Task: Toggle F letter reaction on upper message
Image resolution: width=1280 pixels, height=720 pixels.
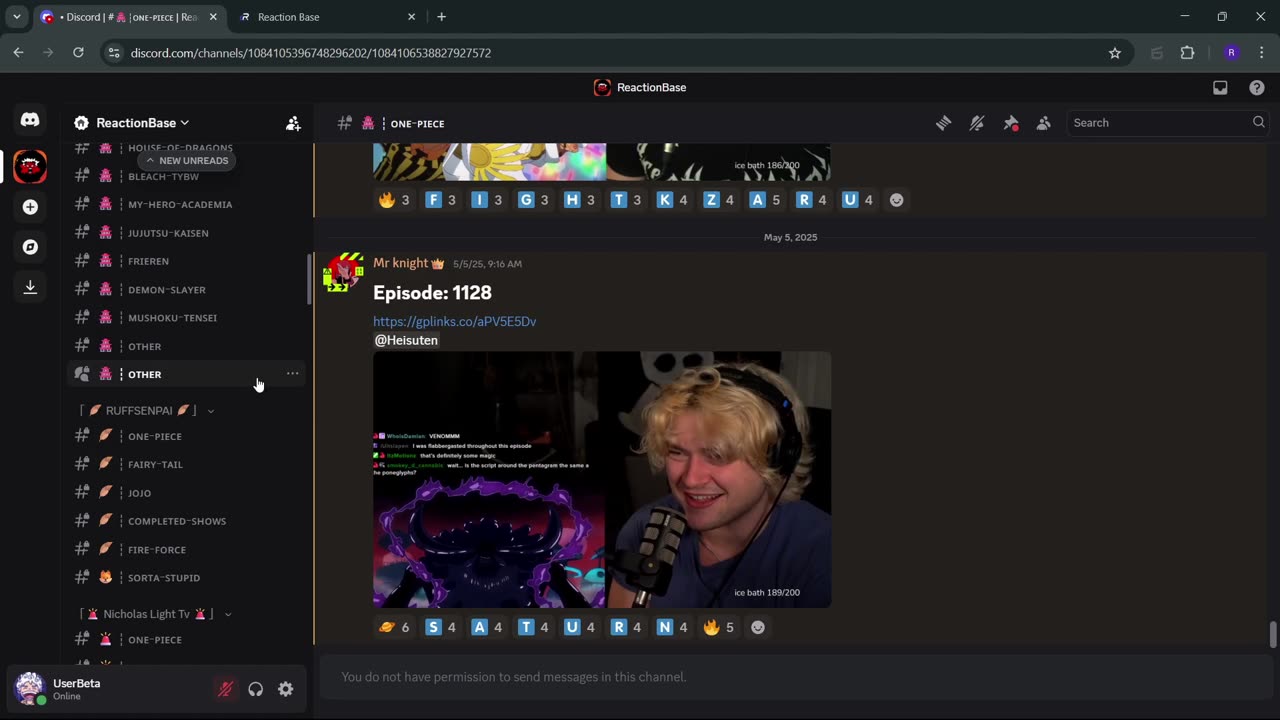Action: click(441, 200)
